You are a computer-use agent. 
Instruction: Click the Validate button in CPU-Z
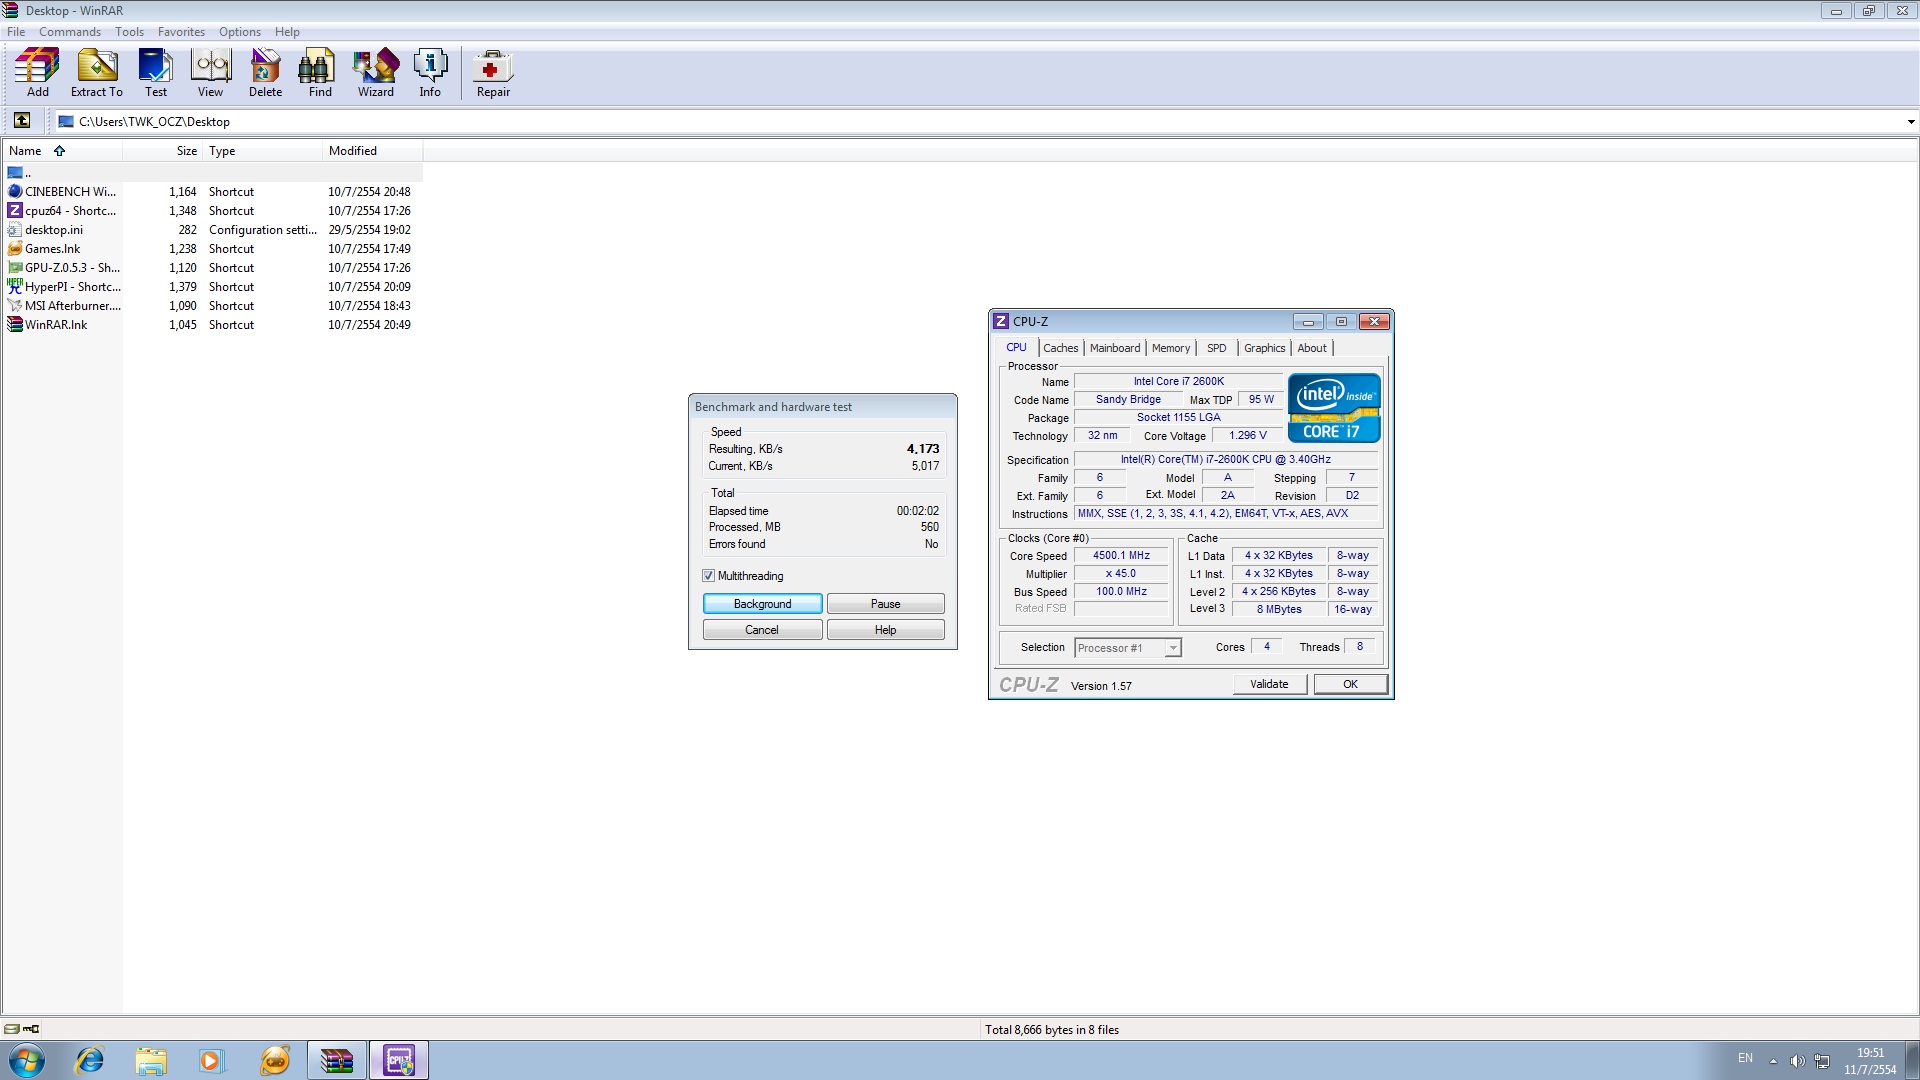pyautogui.click(x=1268, y=684)
